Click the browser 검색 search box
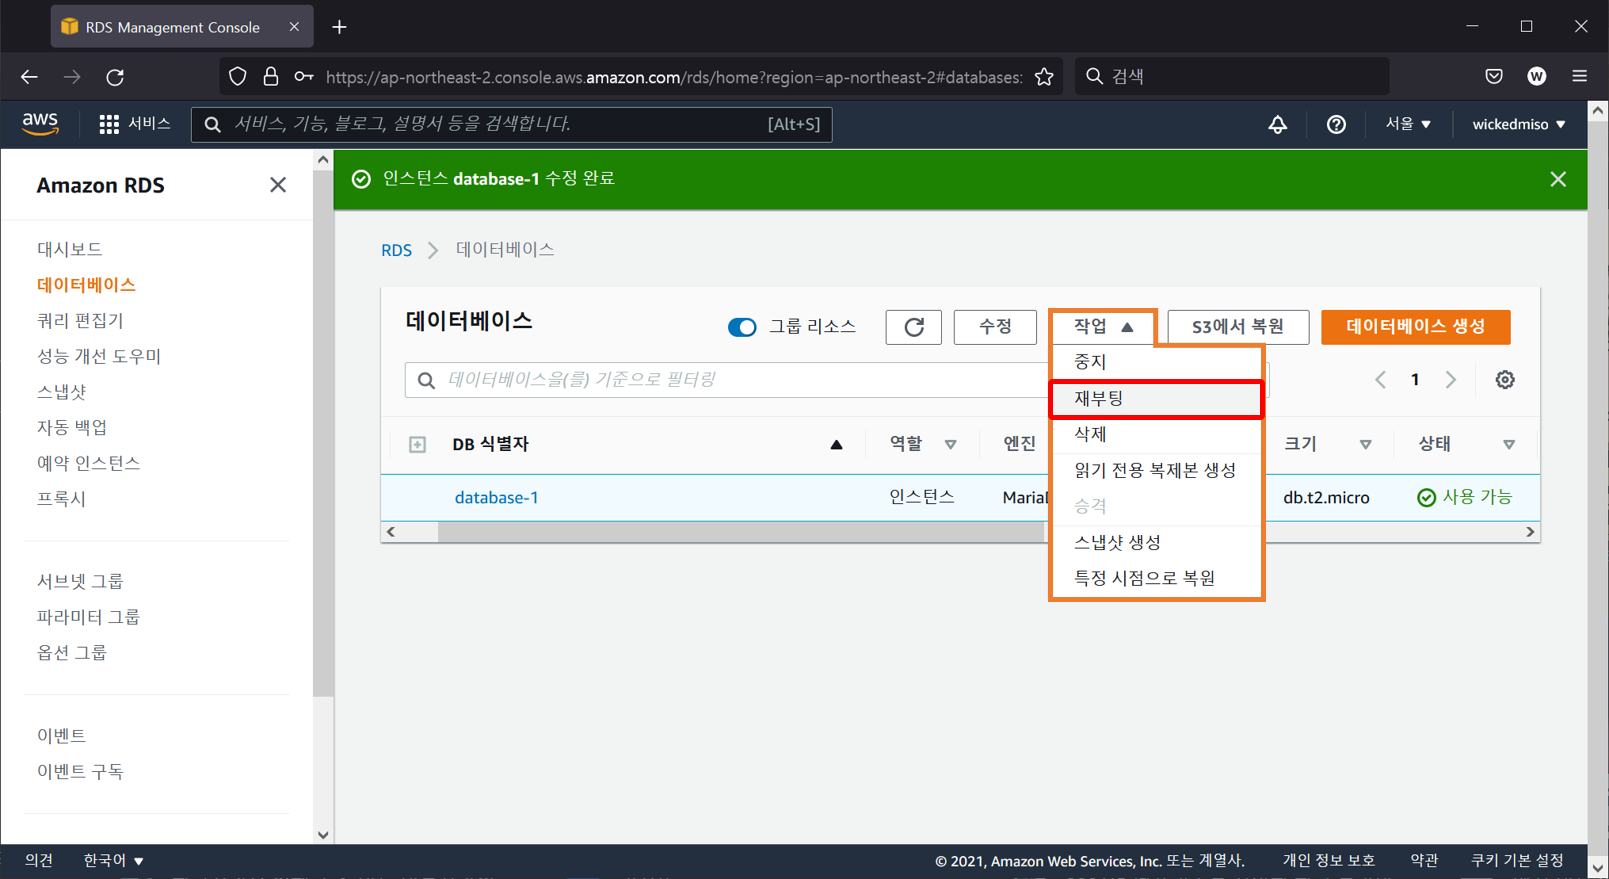 click(x=1232, y=77)
